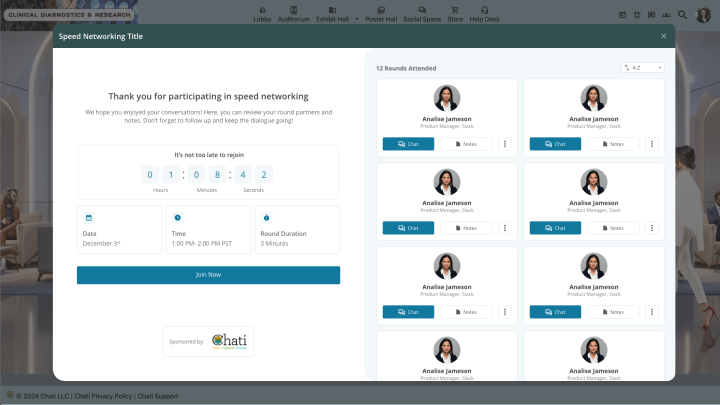
Task: Open the Lobby from the top navigation
Action: coord(262,15)
